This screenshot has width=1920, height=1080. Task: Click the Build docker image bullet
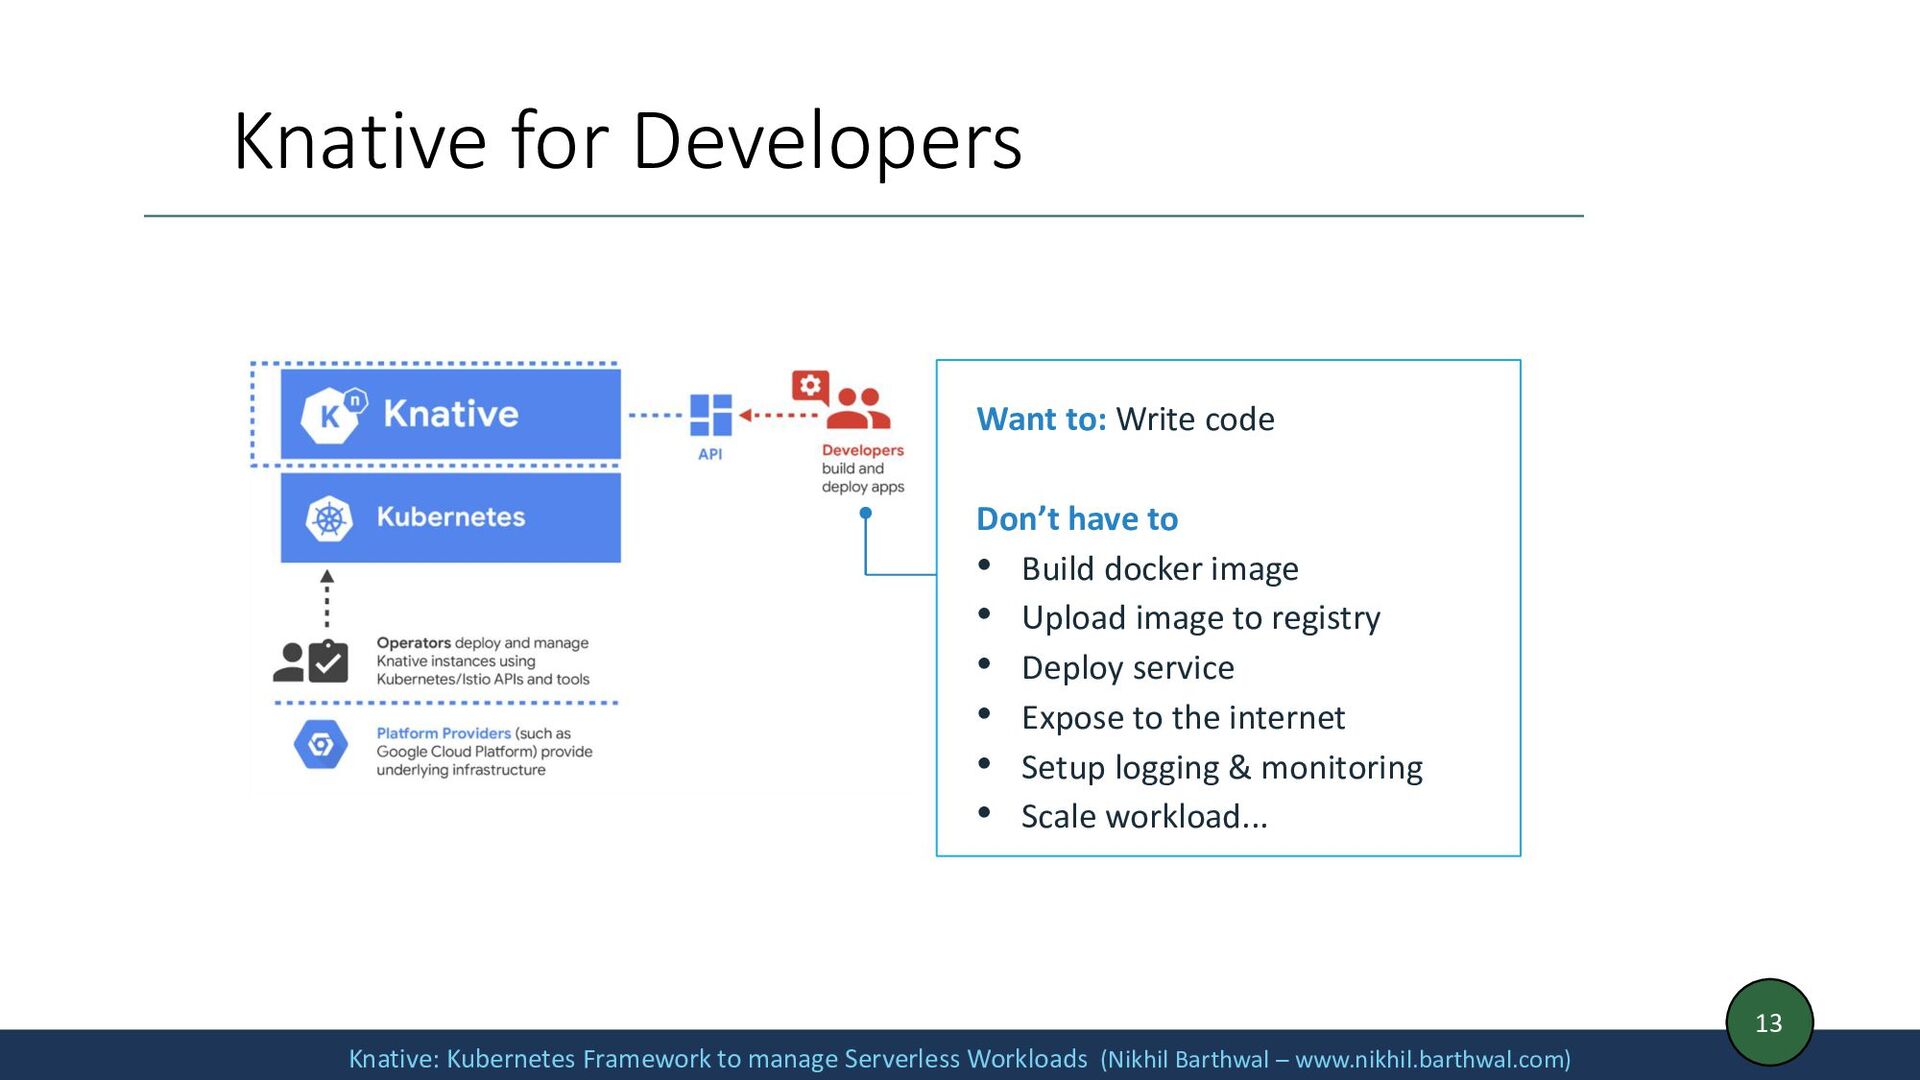(x=1159, y=569)
